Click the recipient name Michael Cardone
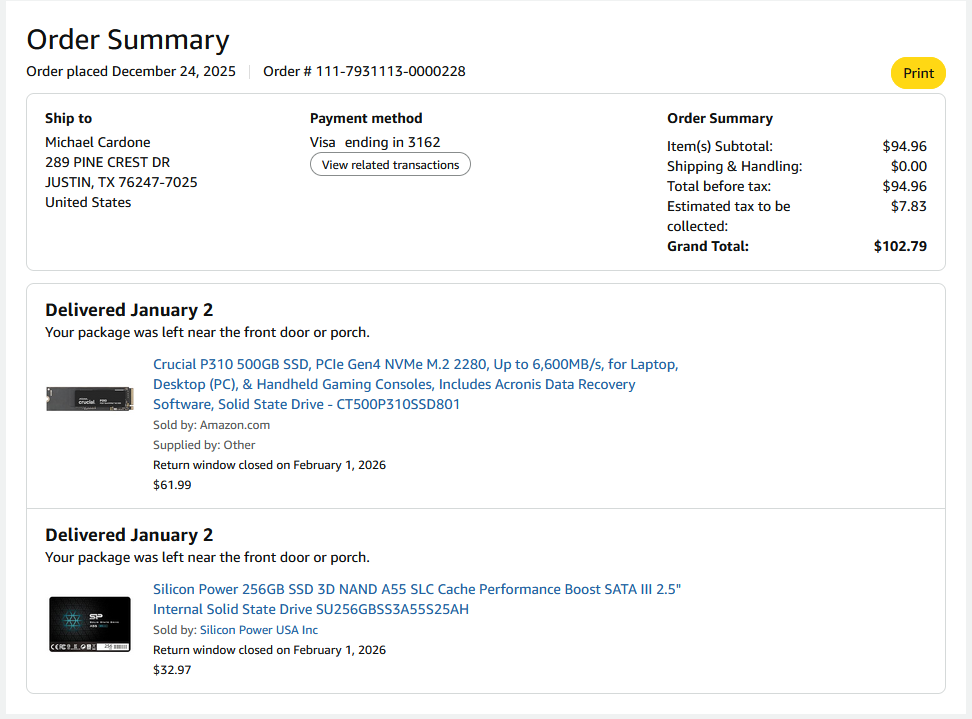 98,142
